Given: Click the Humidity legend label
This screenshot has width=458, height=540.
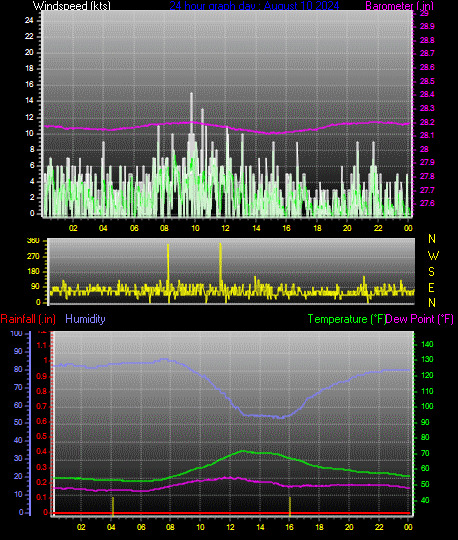Looking at the screenshot, I should (x=85, y=319).
